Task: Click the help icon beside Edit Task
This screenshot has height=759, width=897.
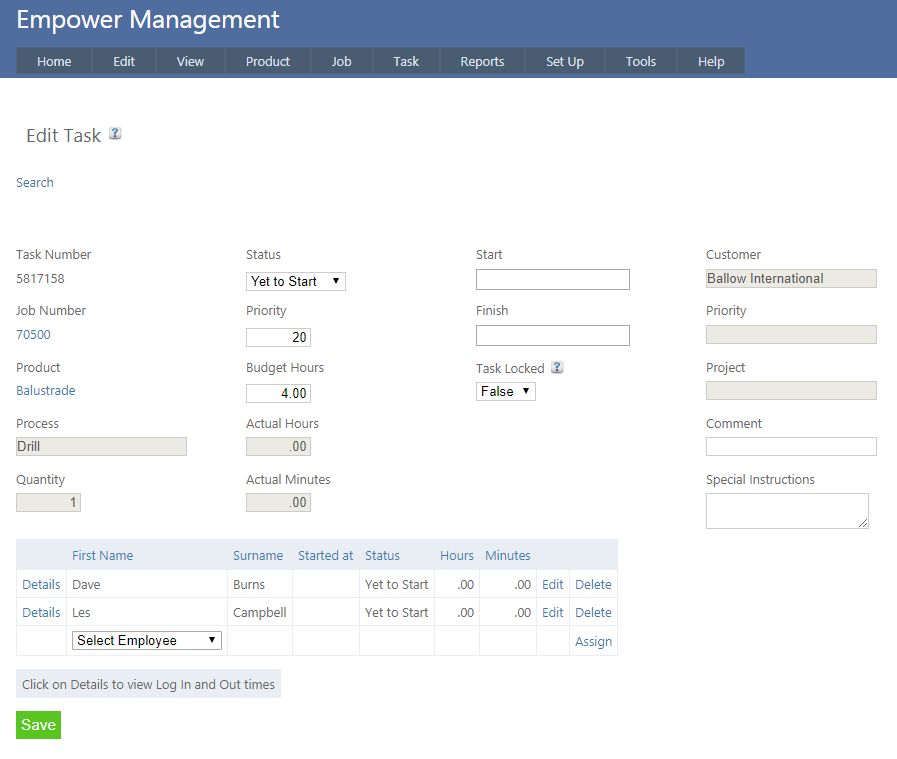Action: [115, 134]
